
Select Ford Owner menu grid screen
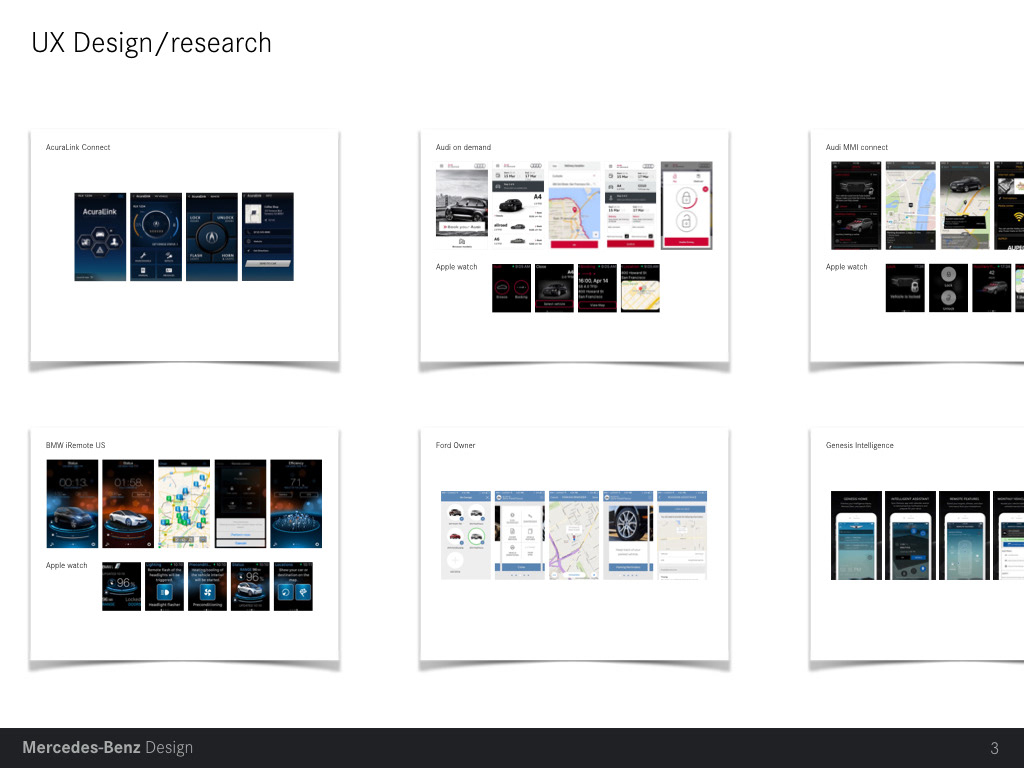520,535
